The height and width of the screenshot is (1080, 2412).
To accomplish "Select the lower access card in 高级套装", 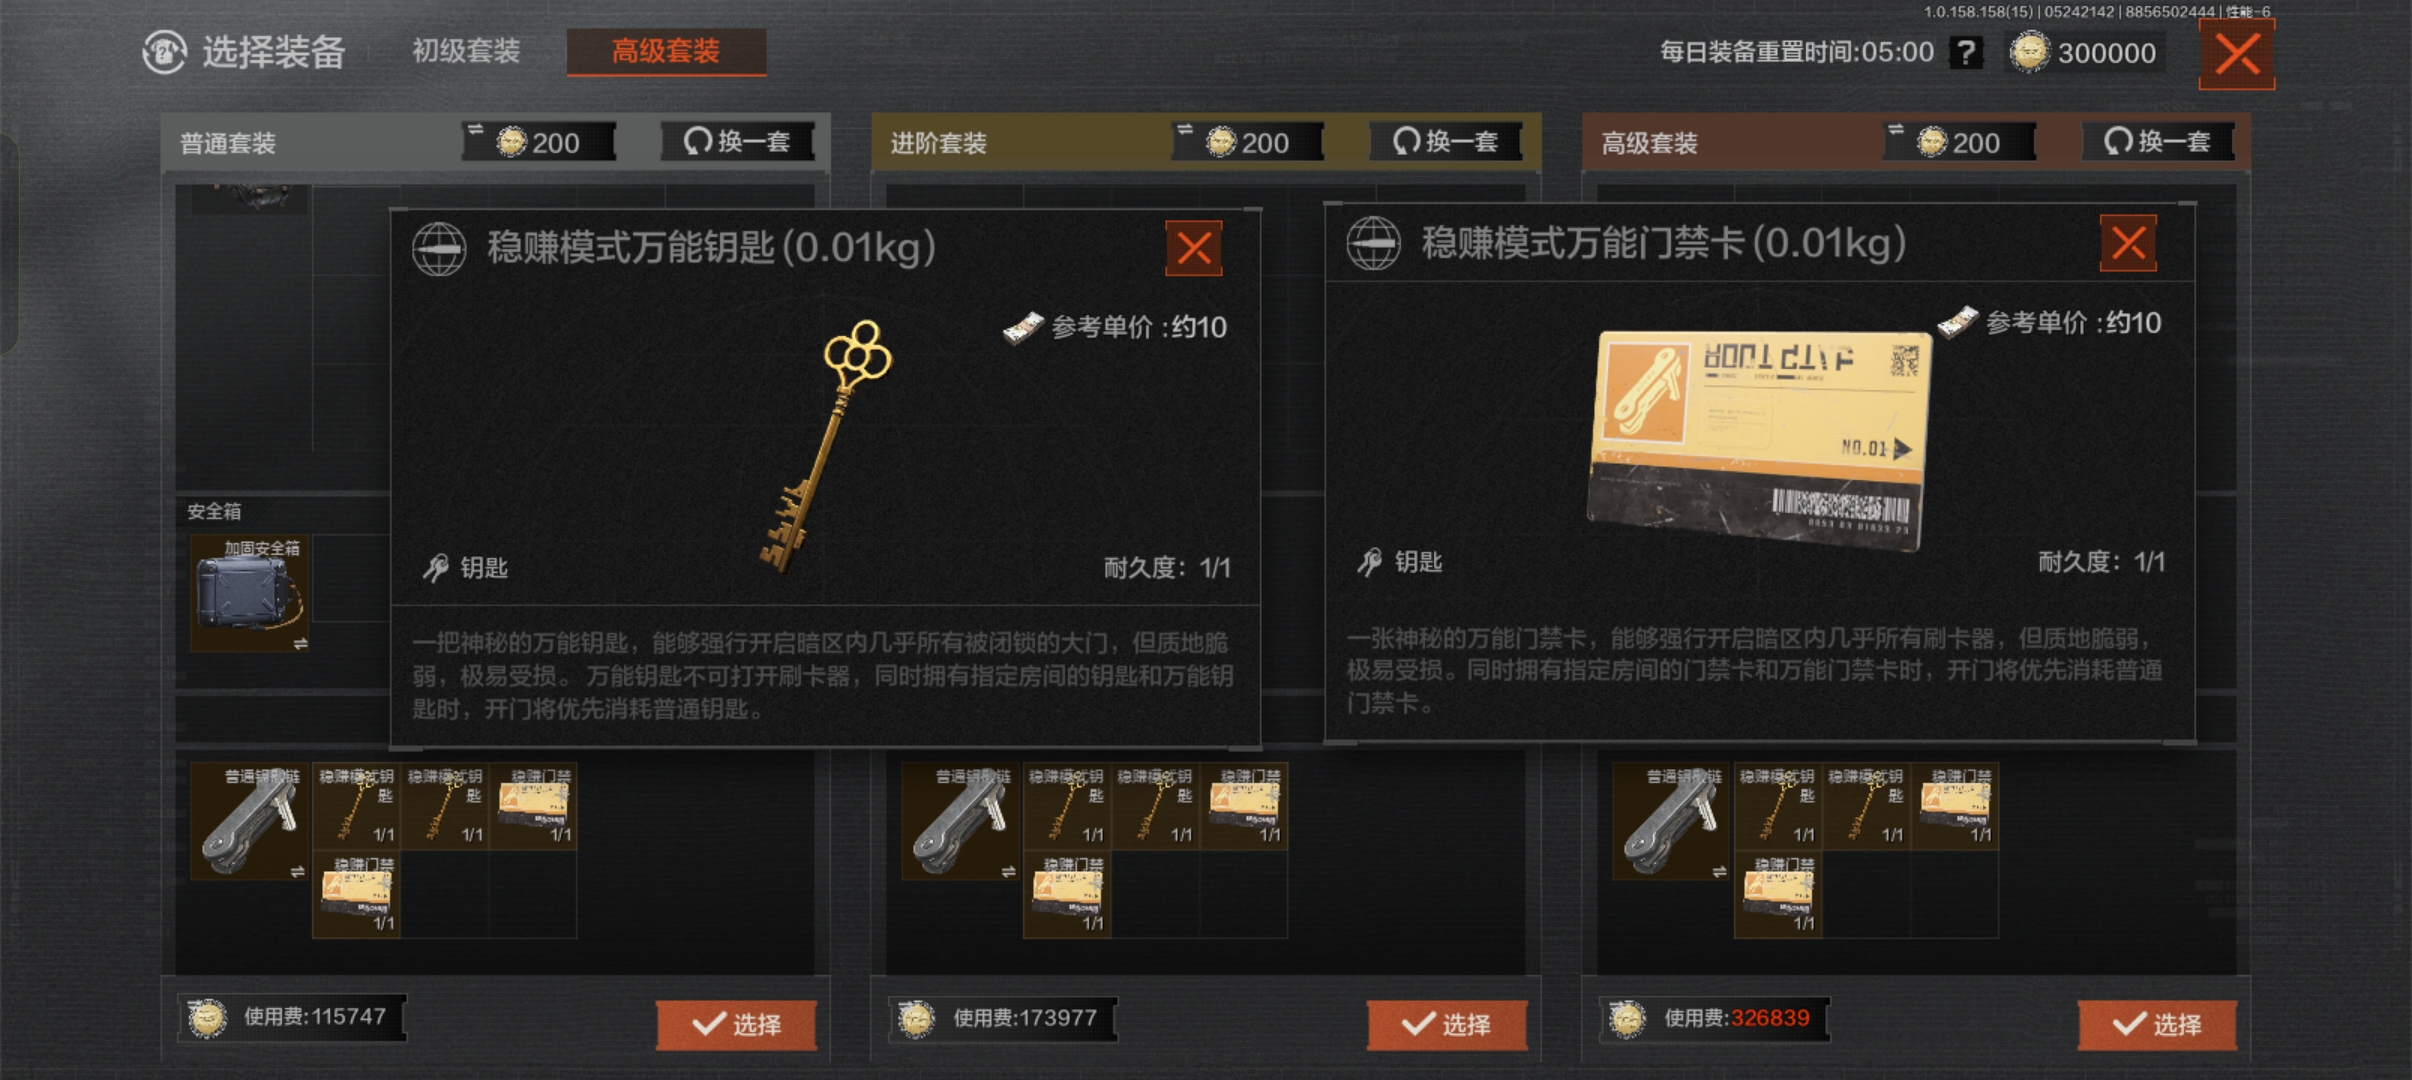I will pyautogui.click(x=1777, y=894).
